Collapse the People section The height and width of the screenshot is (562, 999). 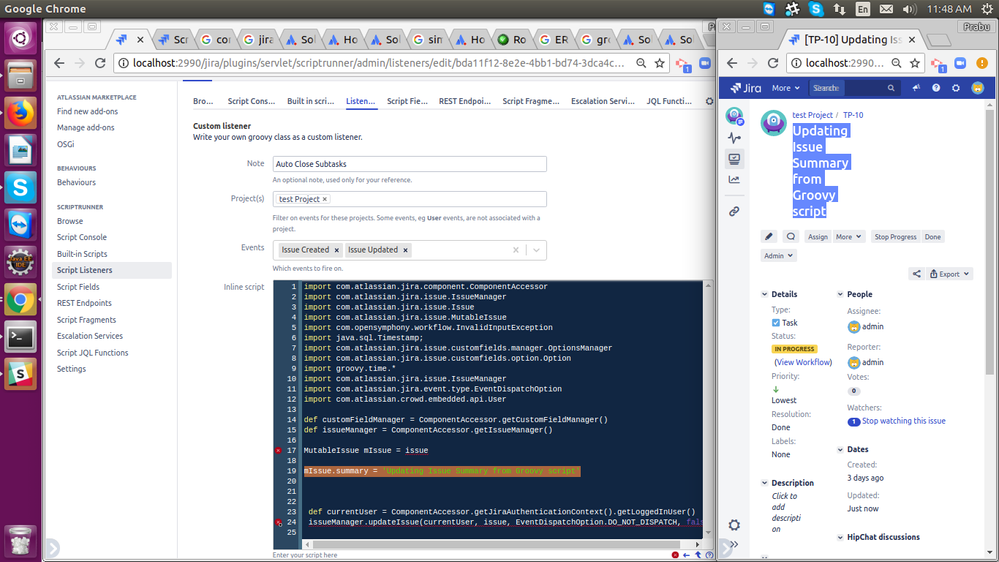[x=840, y=294]
